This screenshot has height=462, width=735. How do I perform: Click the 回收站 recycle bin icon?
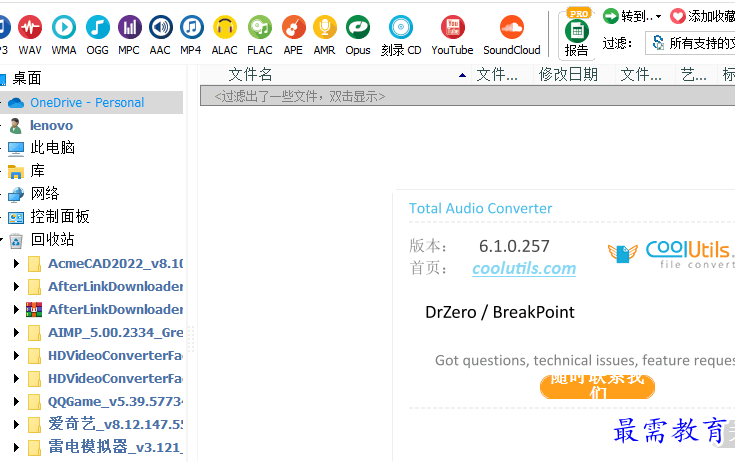(16, 240)
